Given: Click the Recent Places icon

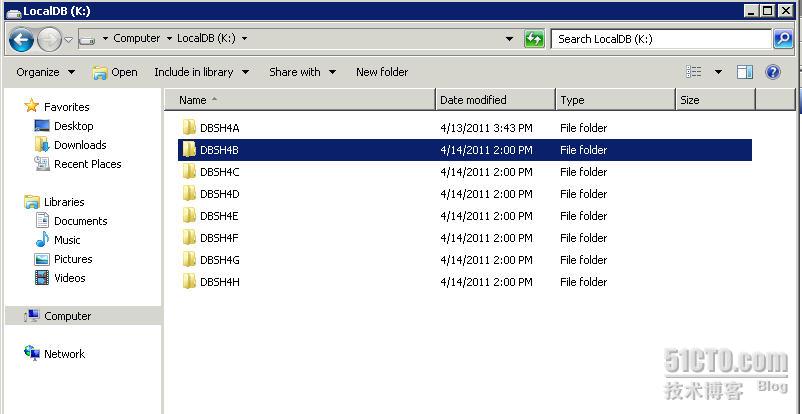Looking at the screenshot, I should pos(42,163).
